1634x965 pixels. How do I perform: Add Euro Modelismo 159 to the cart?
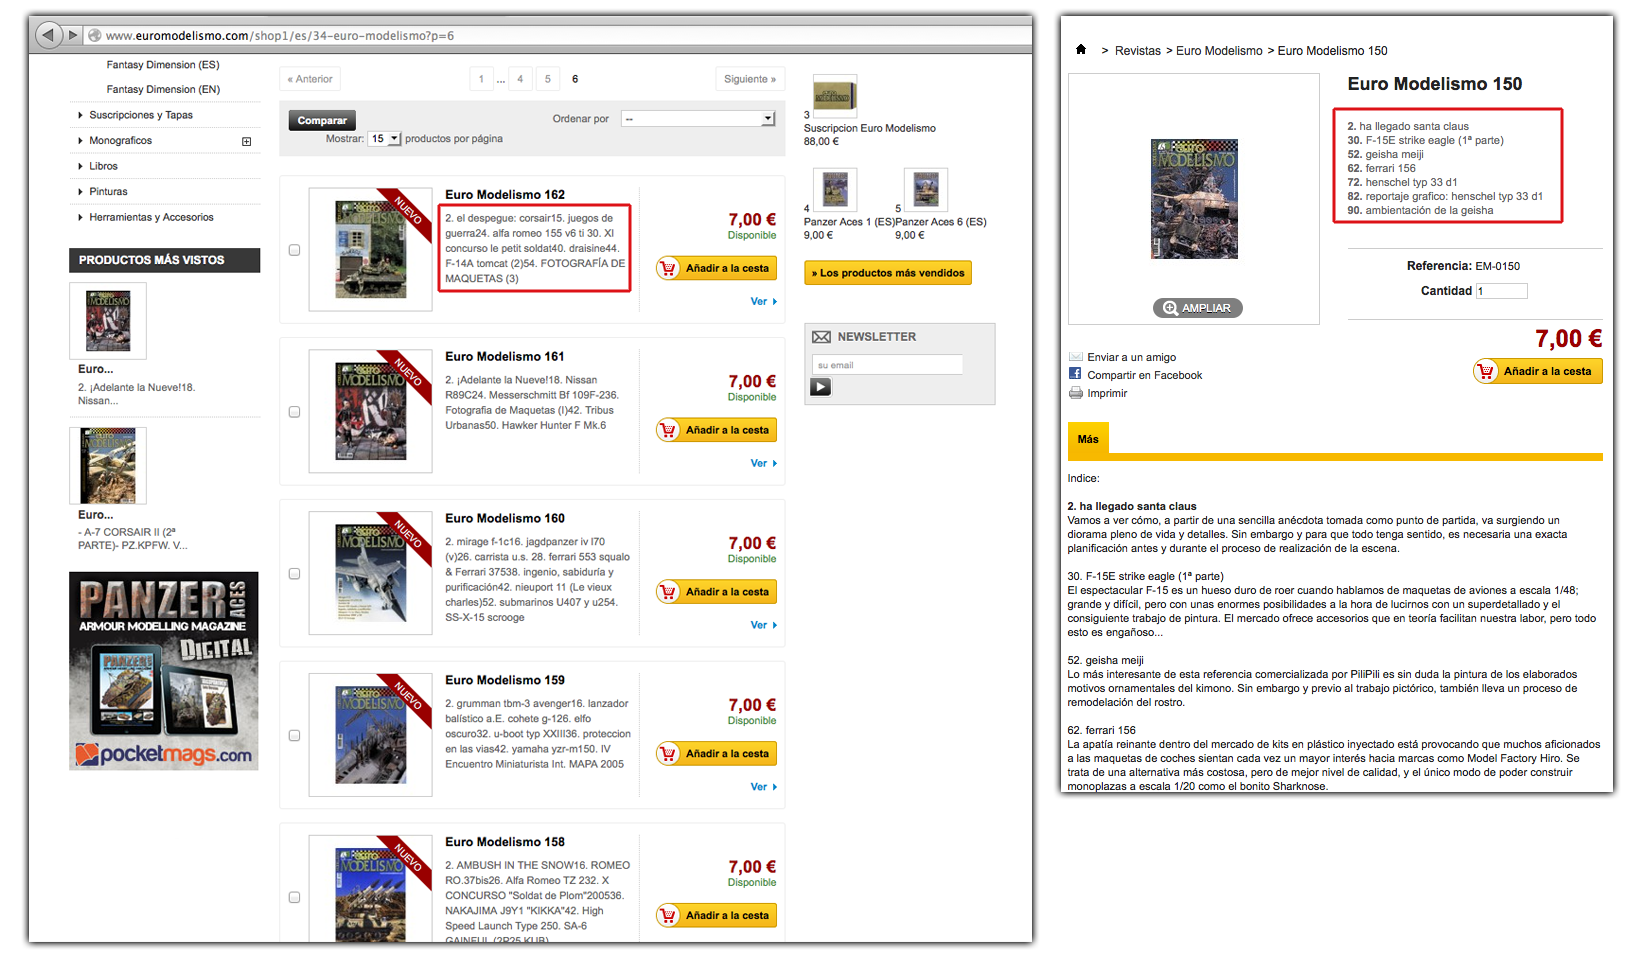tap(717, 754)
